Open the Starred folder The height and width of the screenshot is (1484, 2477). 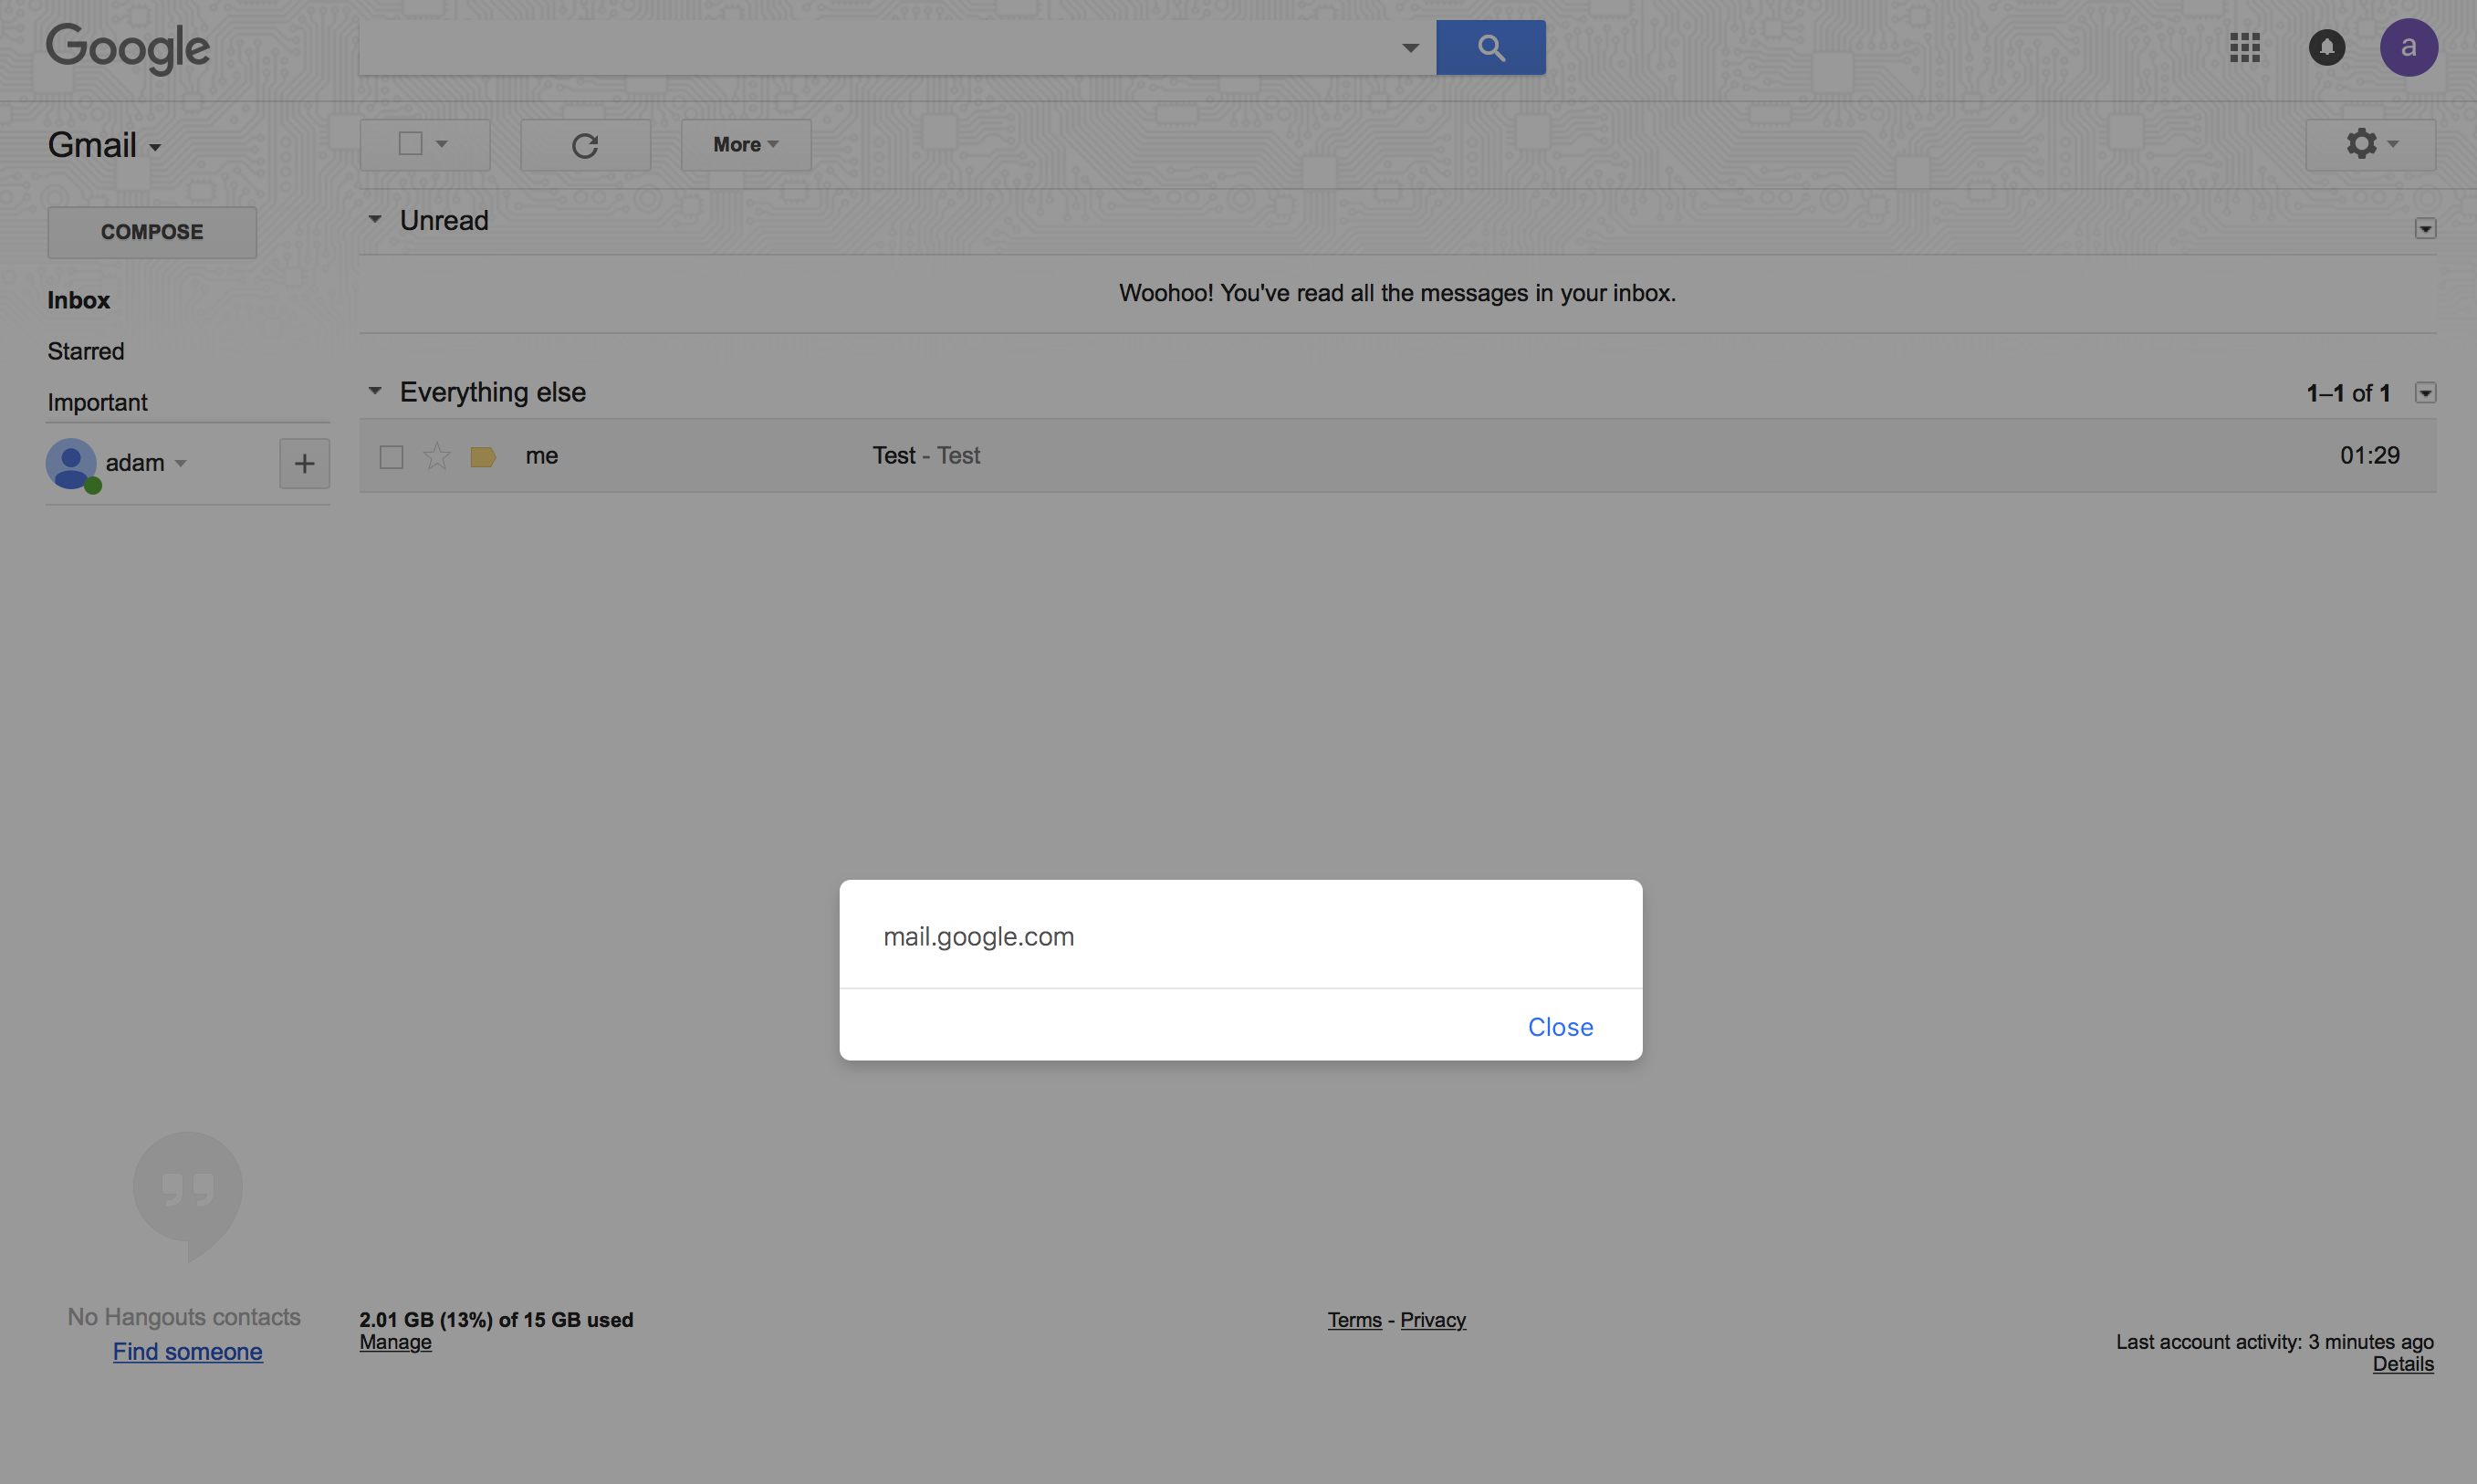(86, 351)
